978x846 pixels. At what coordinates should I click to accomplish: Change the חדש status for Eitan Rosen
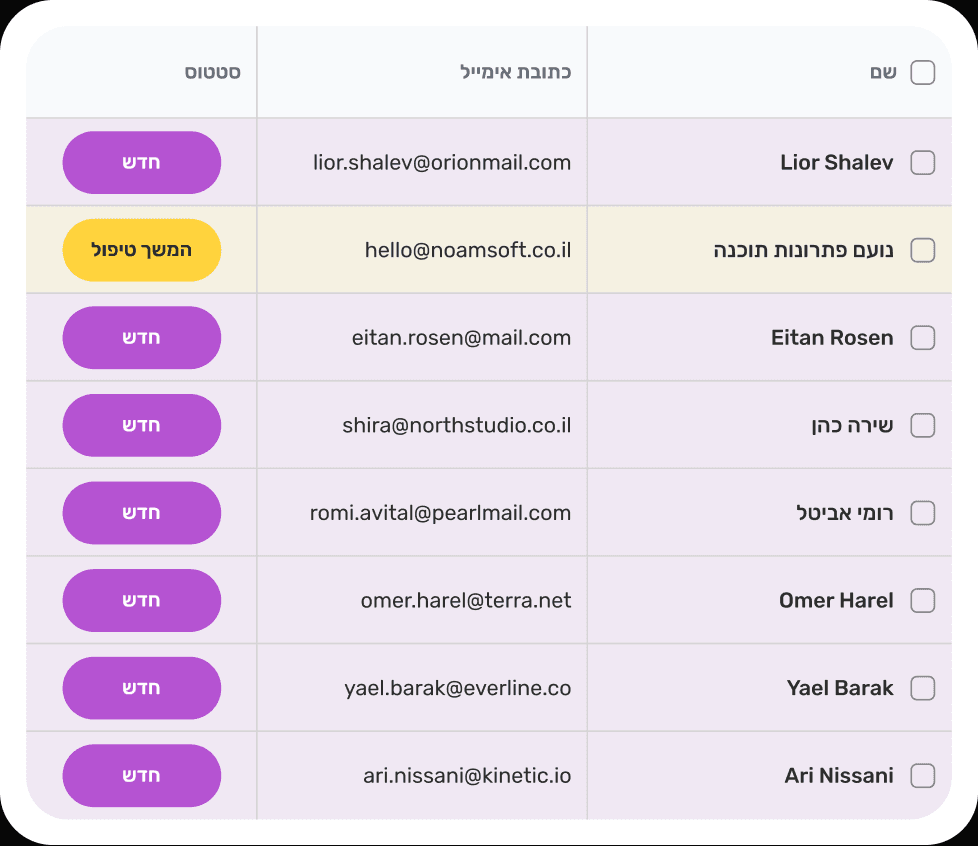click(x=142, y=338)
